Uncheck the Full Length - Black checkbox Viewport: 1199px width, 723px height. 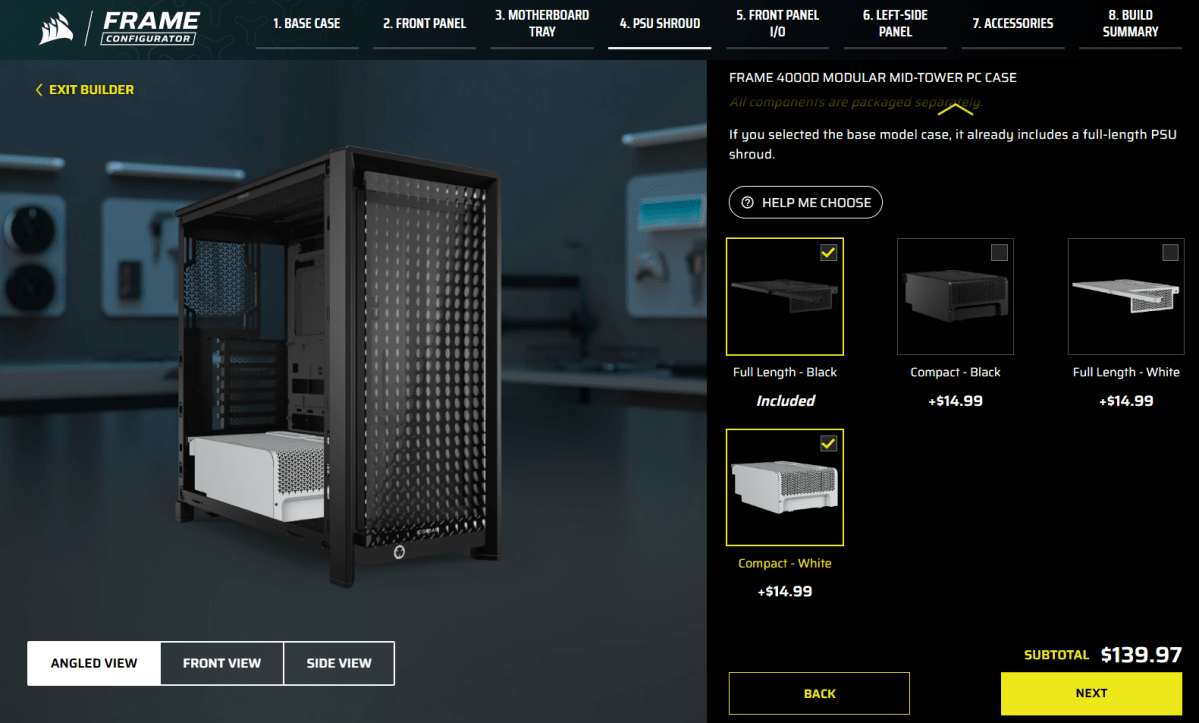pyautogui.click(x=828, y=253)
